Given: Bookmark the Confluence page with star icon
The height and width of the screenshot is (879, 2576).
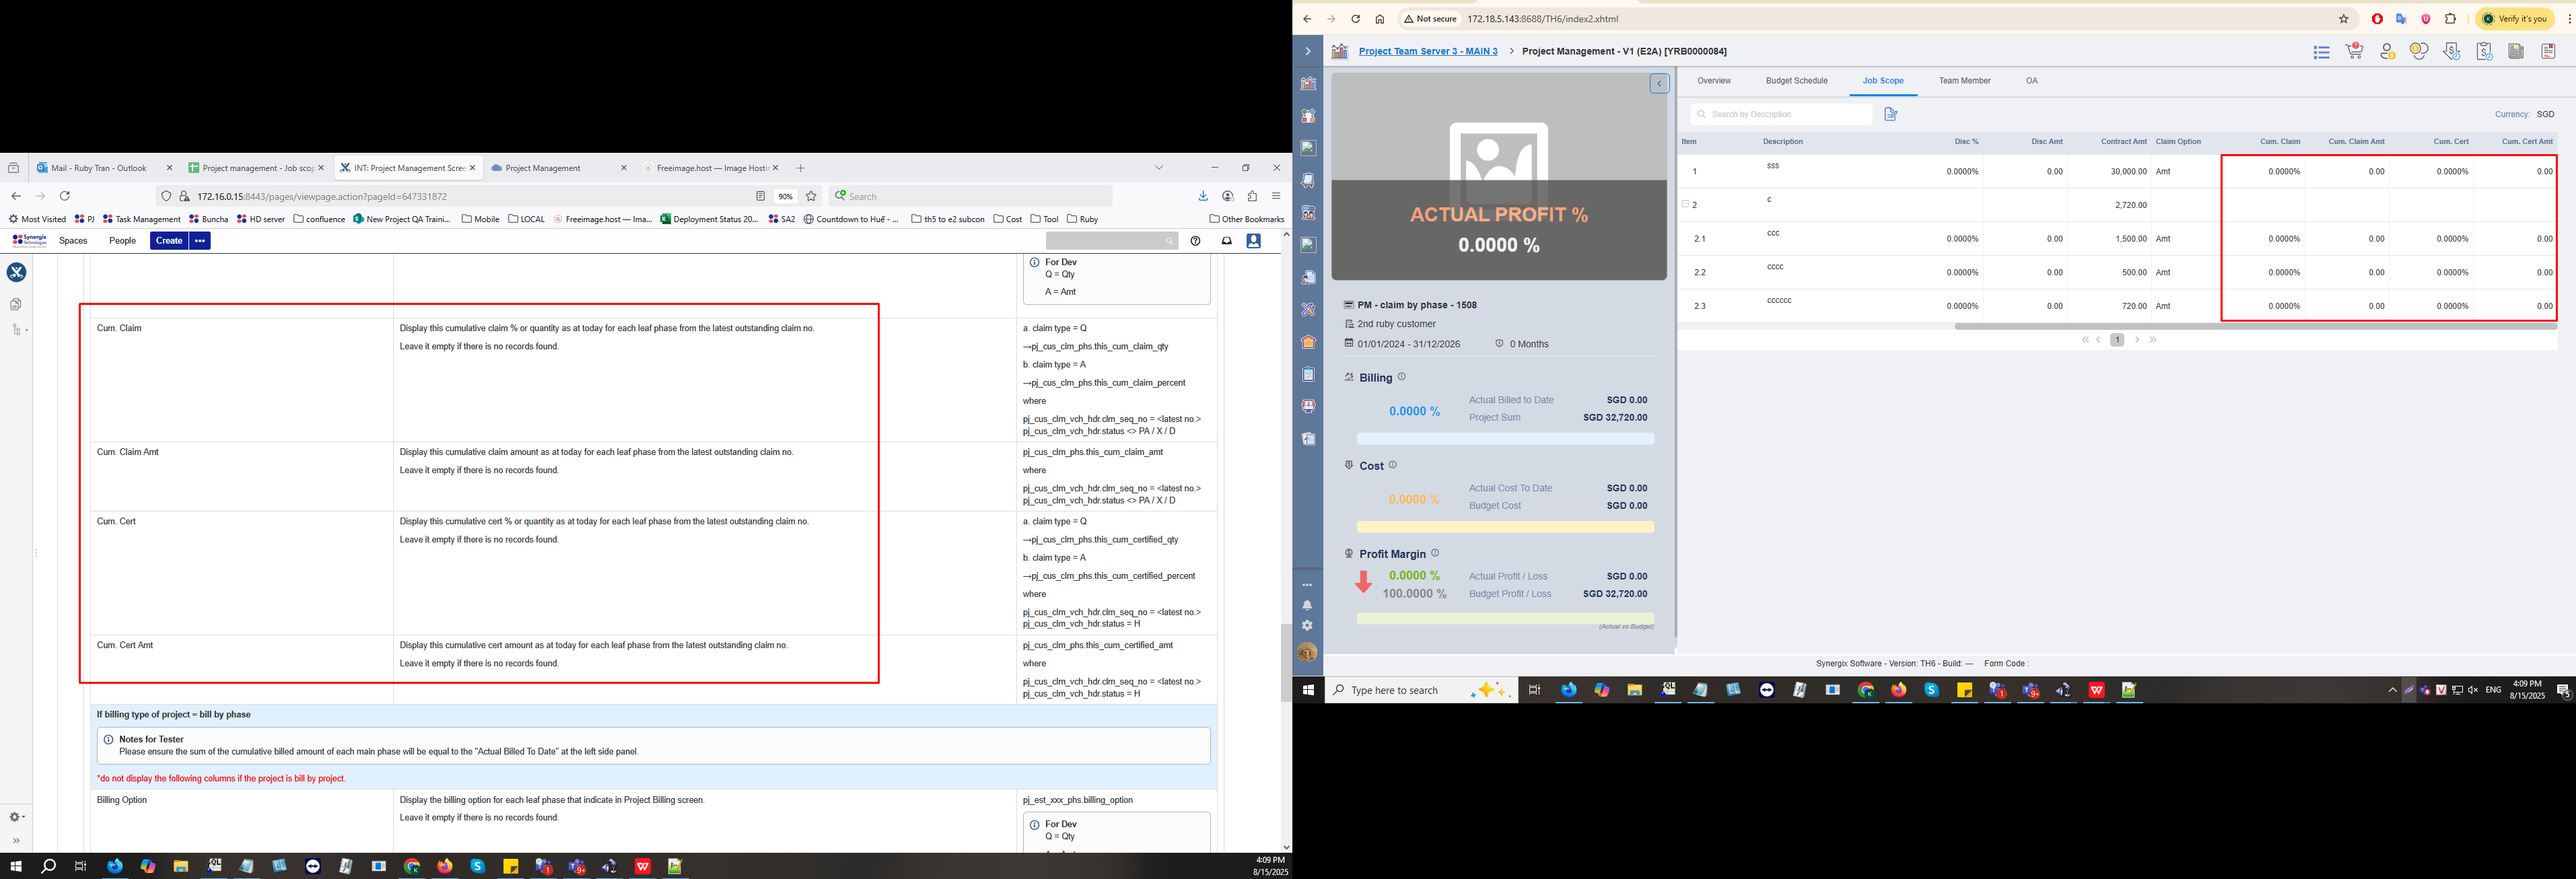Looking at the screenshot, I should (811, 196).
